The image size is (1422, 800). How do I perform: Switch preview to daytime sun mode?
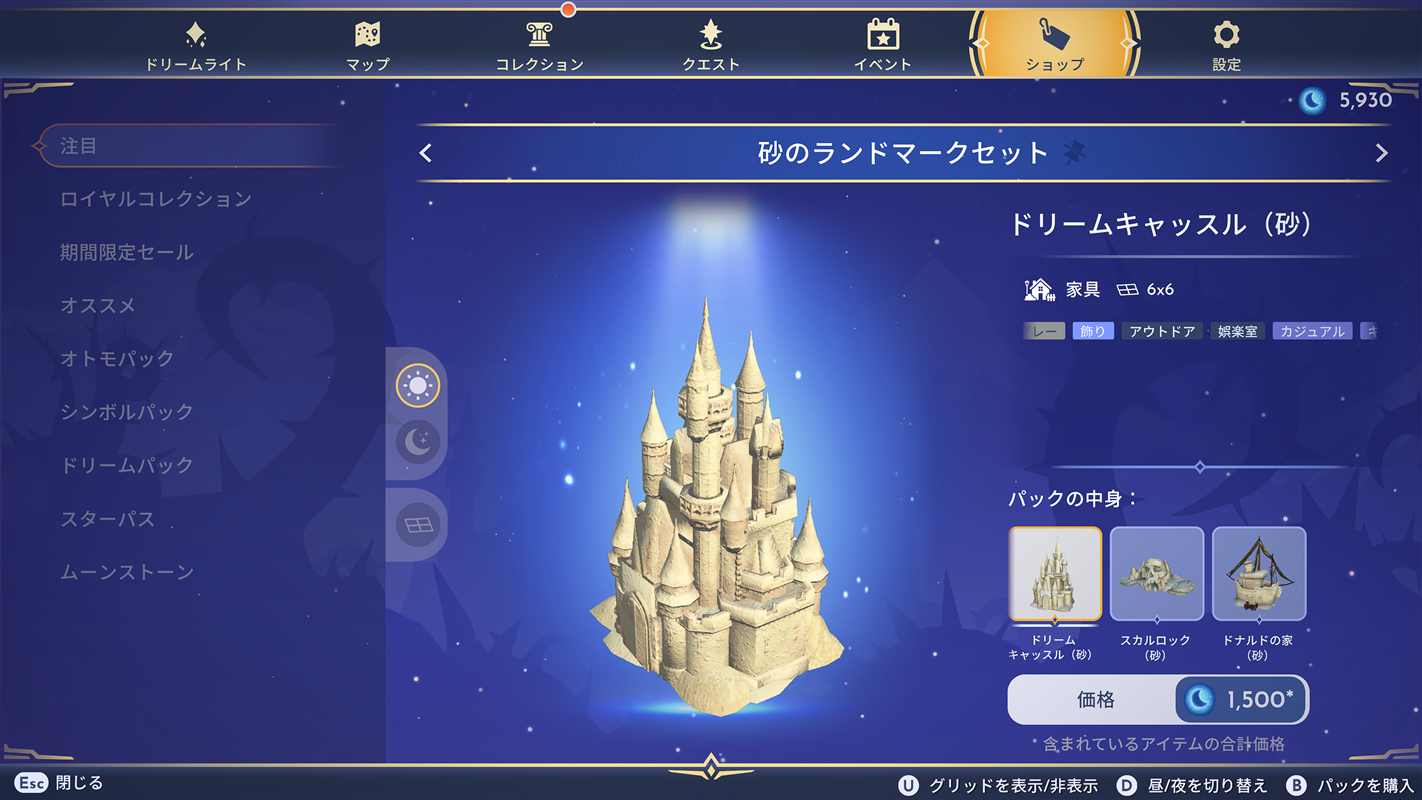click(x=417, y=386)
